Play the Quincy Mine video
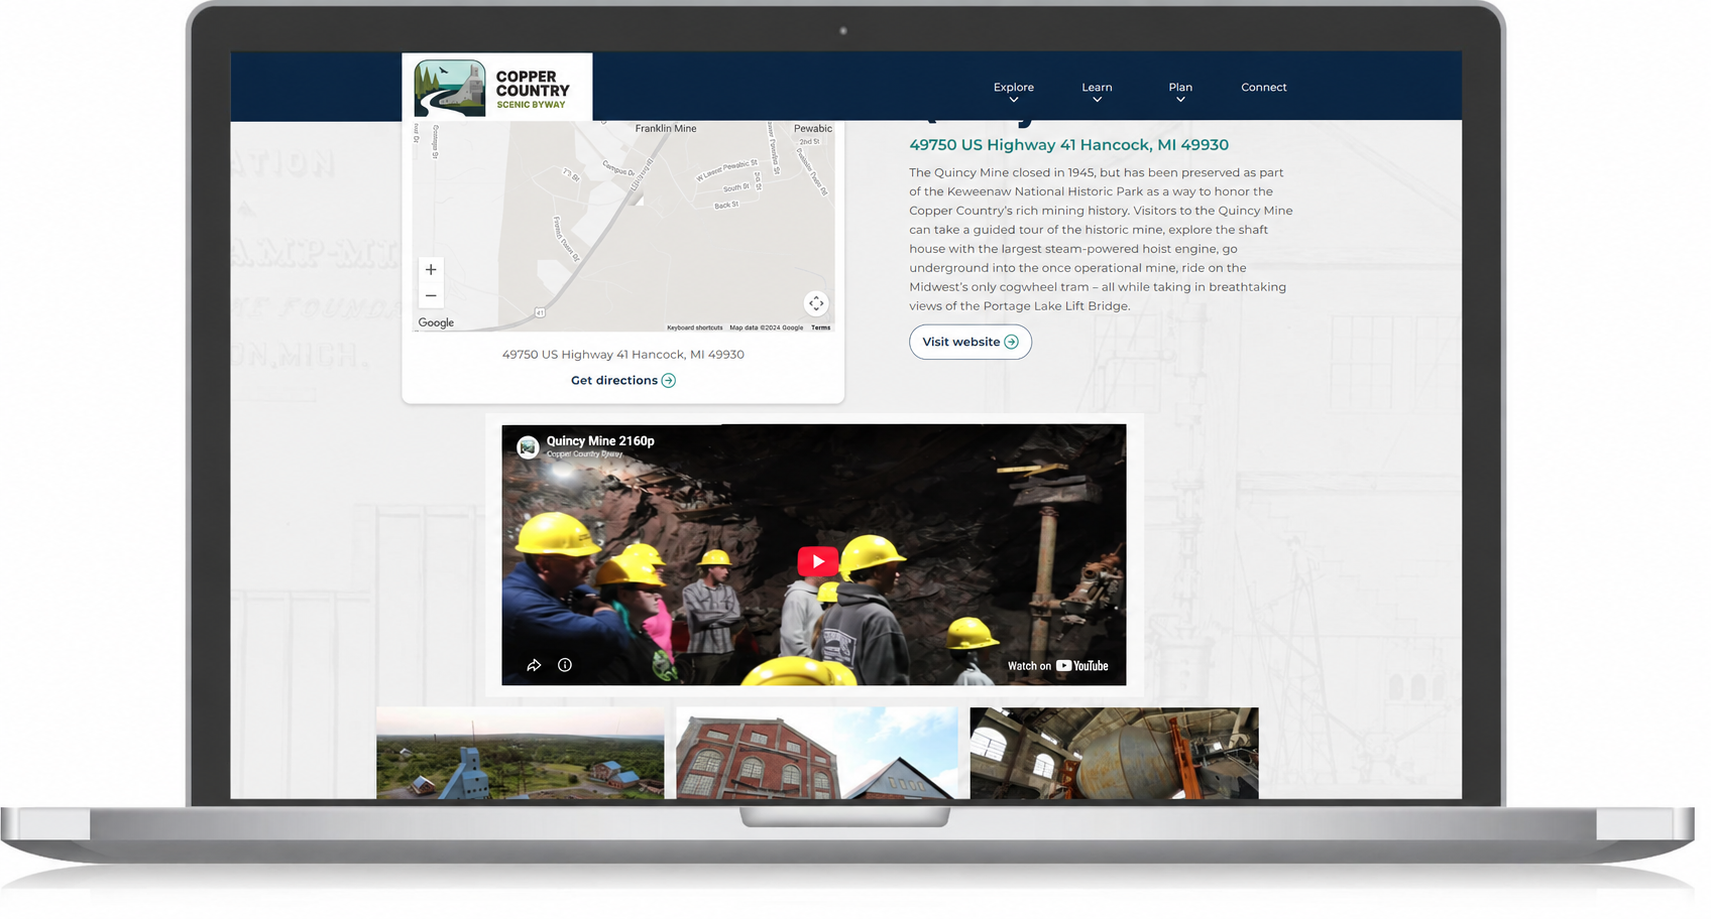The image size is (1711, 919). pyautogui.click(x=818, y=561)
